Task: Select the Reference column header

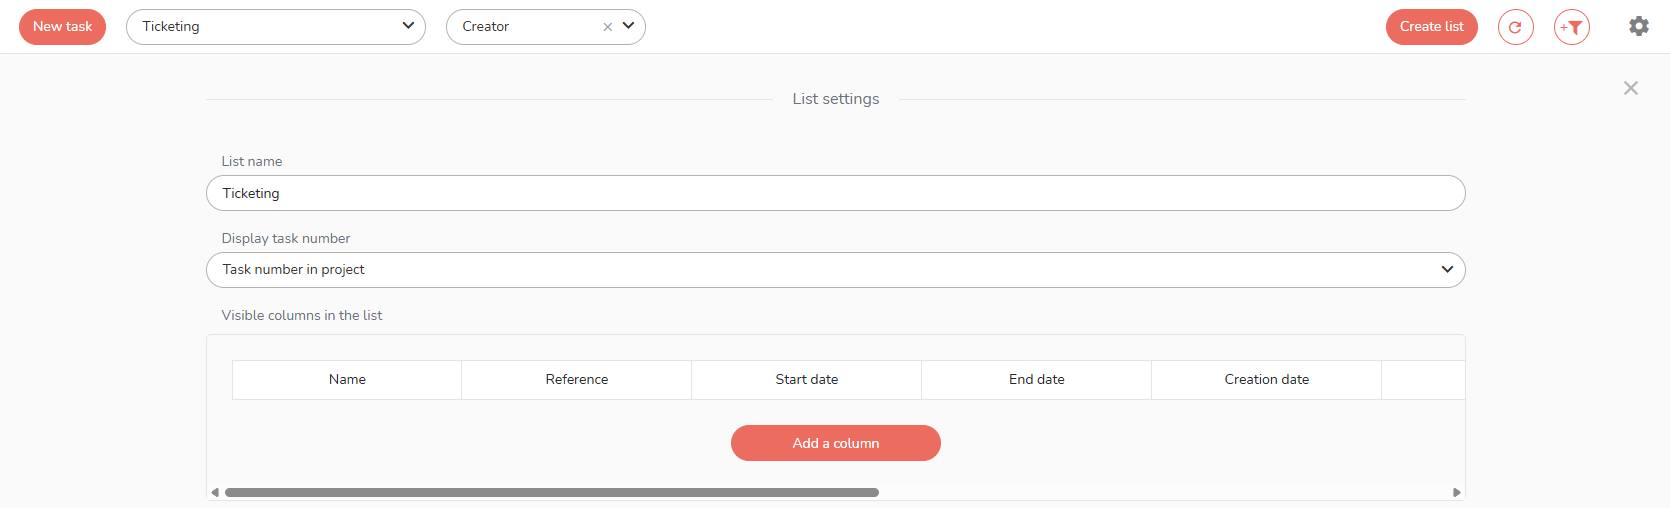Action: [577, 380]
